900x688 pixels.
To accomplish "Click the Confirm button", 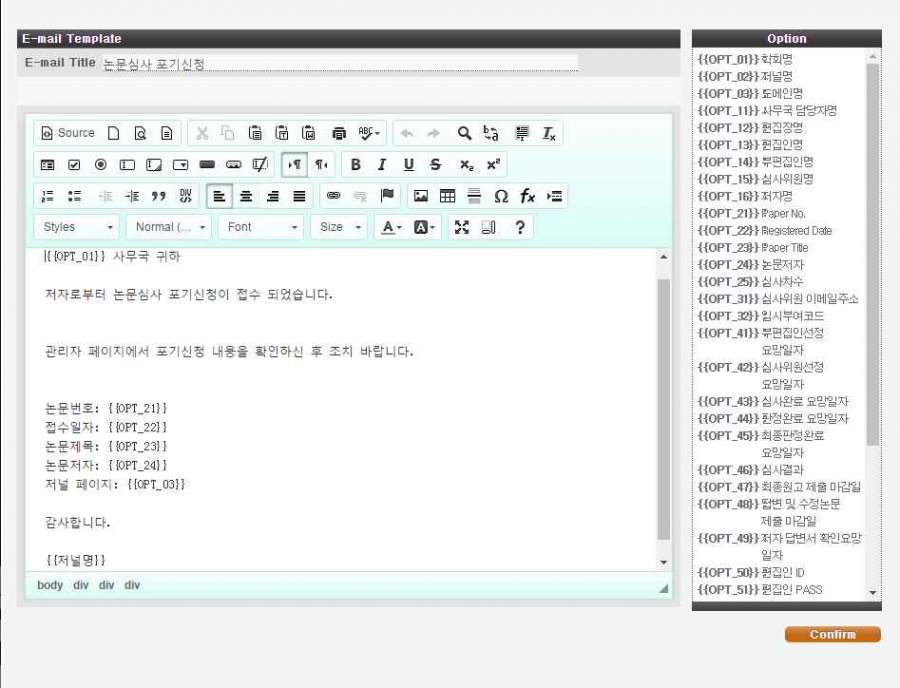I will coord(832,634).
